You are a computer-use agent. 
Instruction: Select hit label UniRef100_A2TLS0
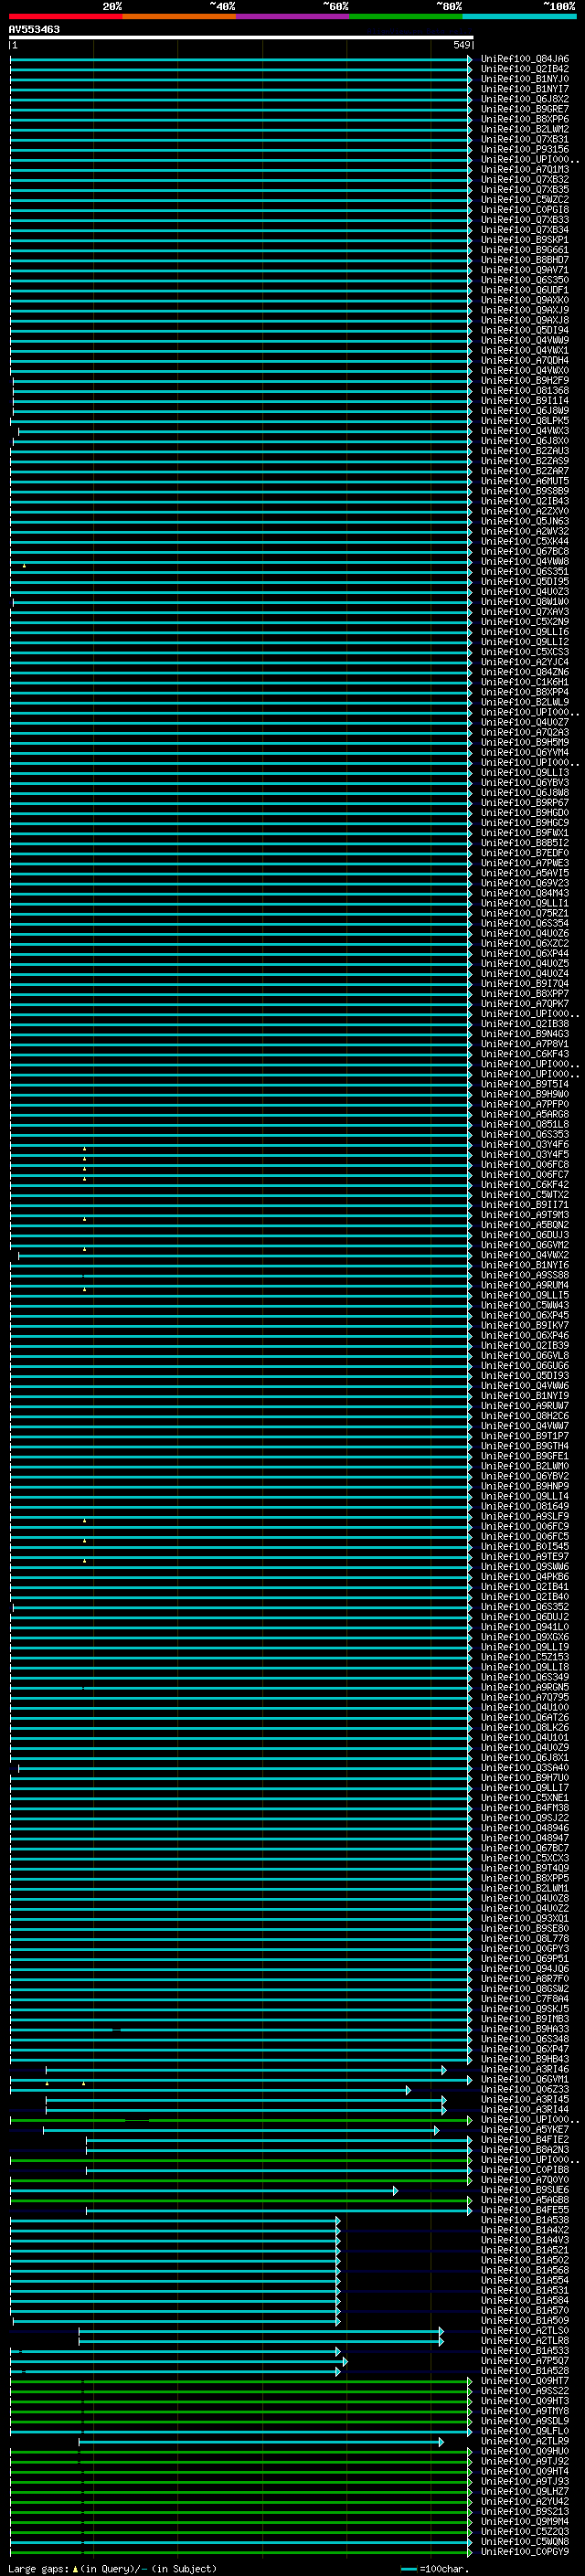[525, 2331]
